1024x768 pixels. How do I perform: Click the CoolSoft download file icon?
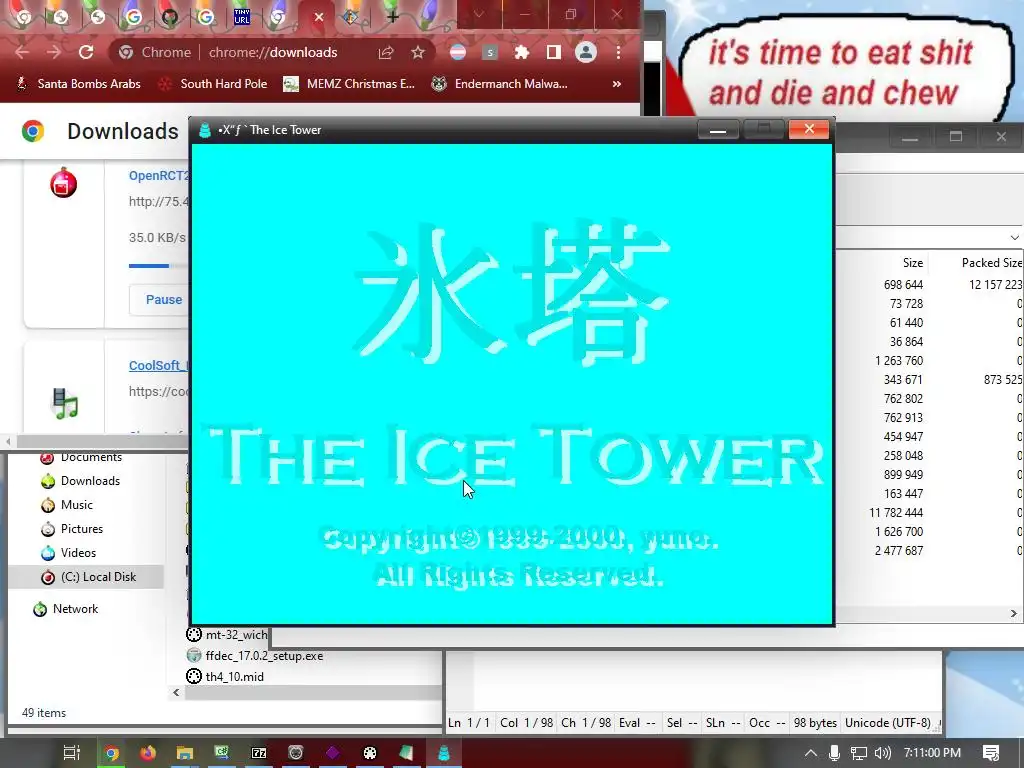[x=65, y=403]
